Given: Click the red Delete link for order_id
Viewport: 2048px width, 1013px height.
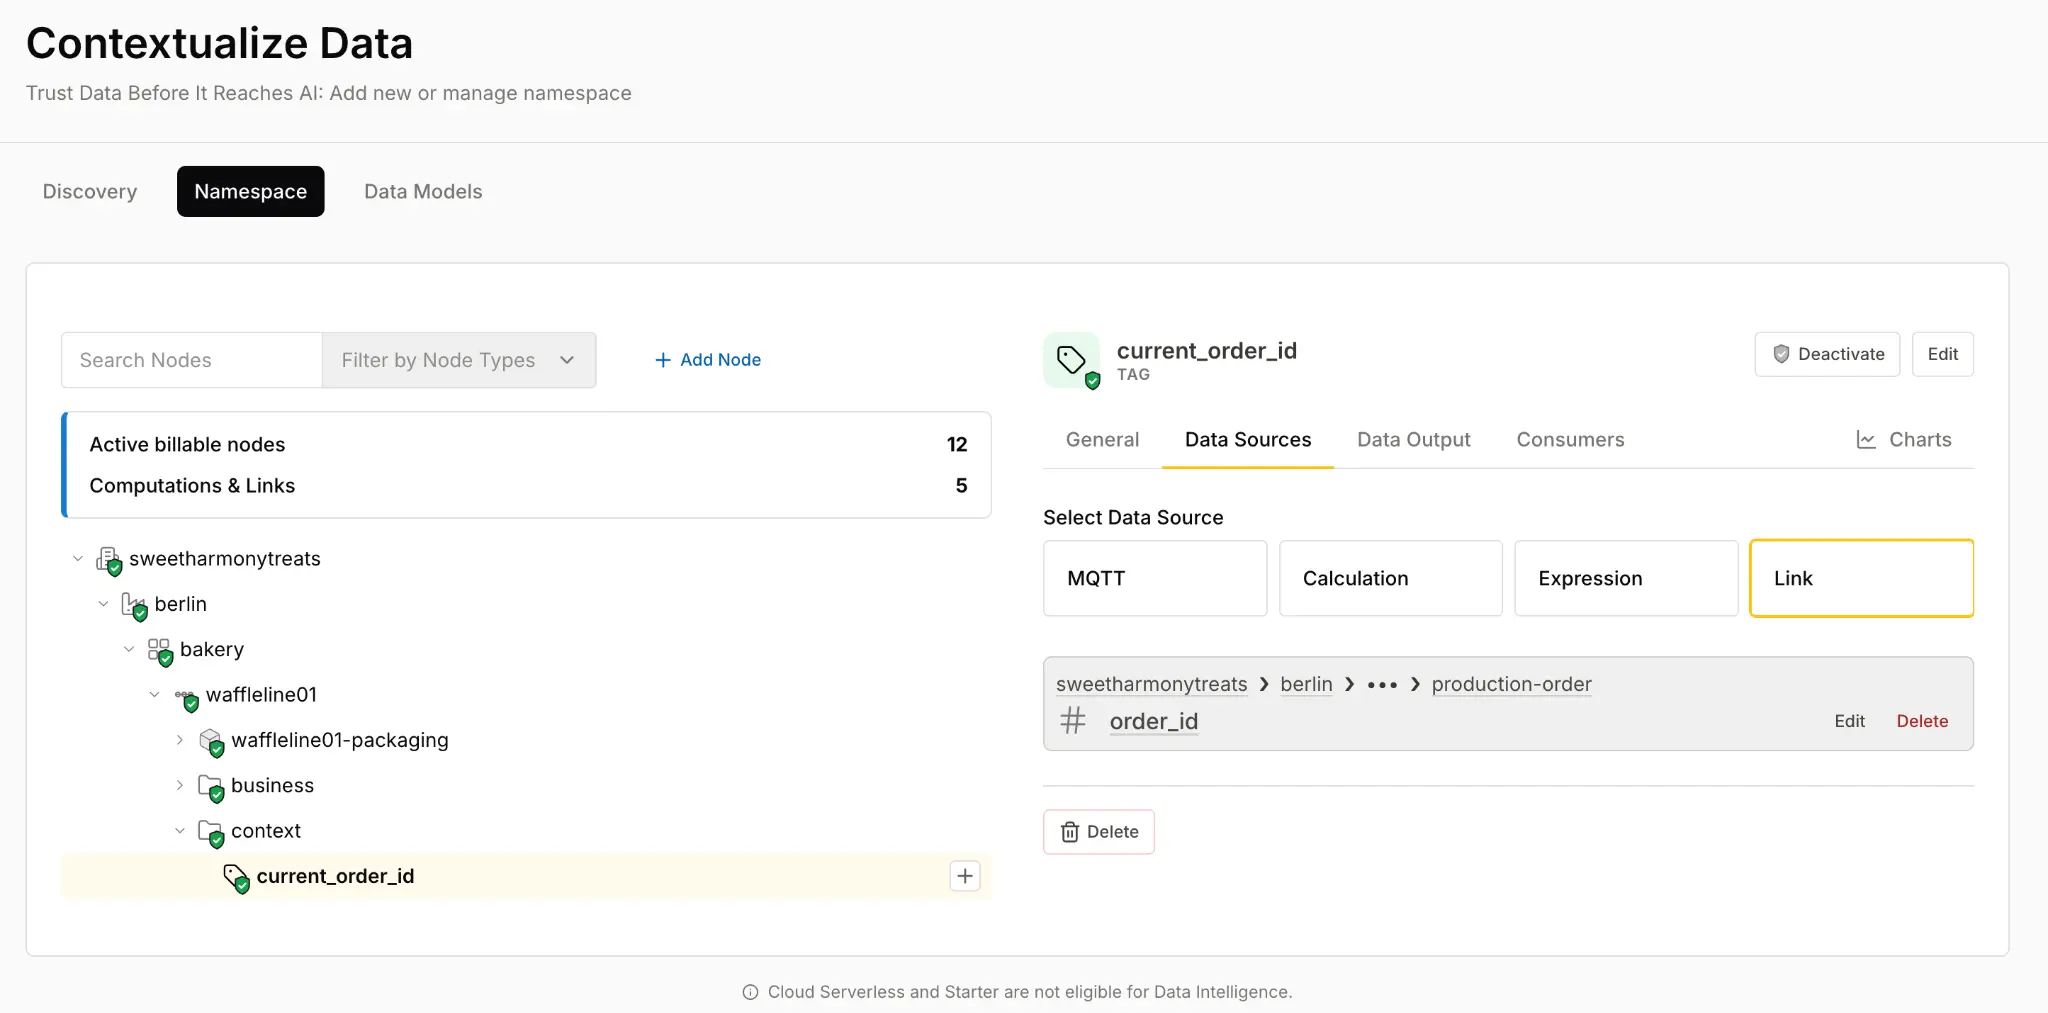Looking at the screenshot, I should [x=1922, y=721].
